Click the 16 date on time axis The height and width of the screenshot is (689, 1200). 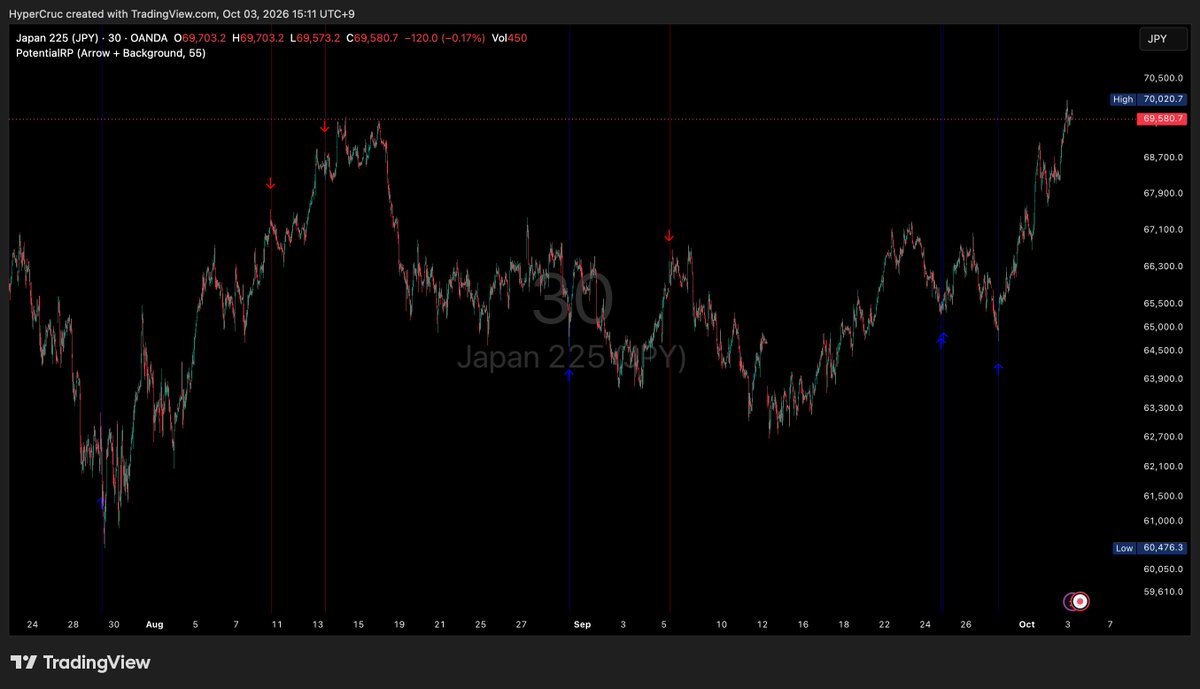coord(803,624)
